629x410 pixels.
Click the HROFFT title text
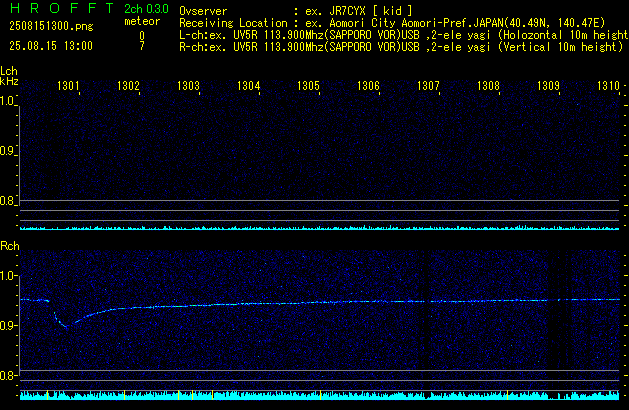click(x=62, y=8)
